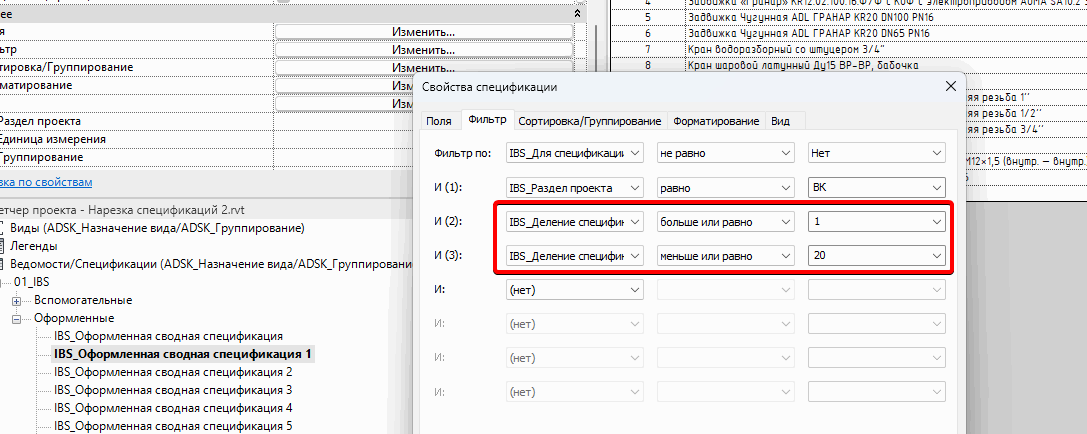The image size is (1087, 434).
Task: Select IBS_Оформленная сводная спецификация 4
Action: coord(173,408)
